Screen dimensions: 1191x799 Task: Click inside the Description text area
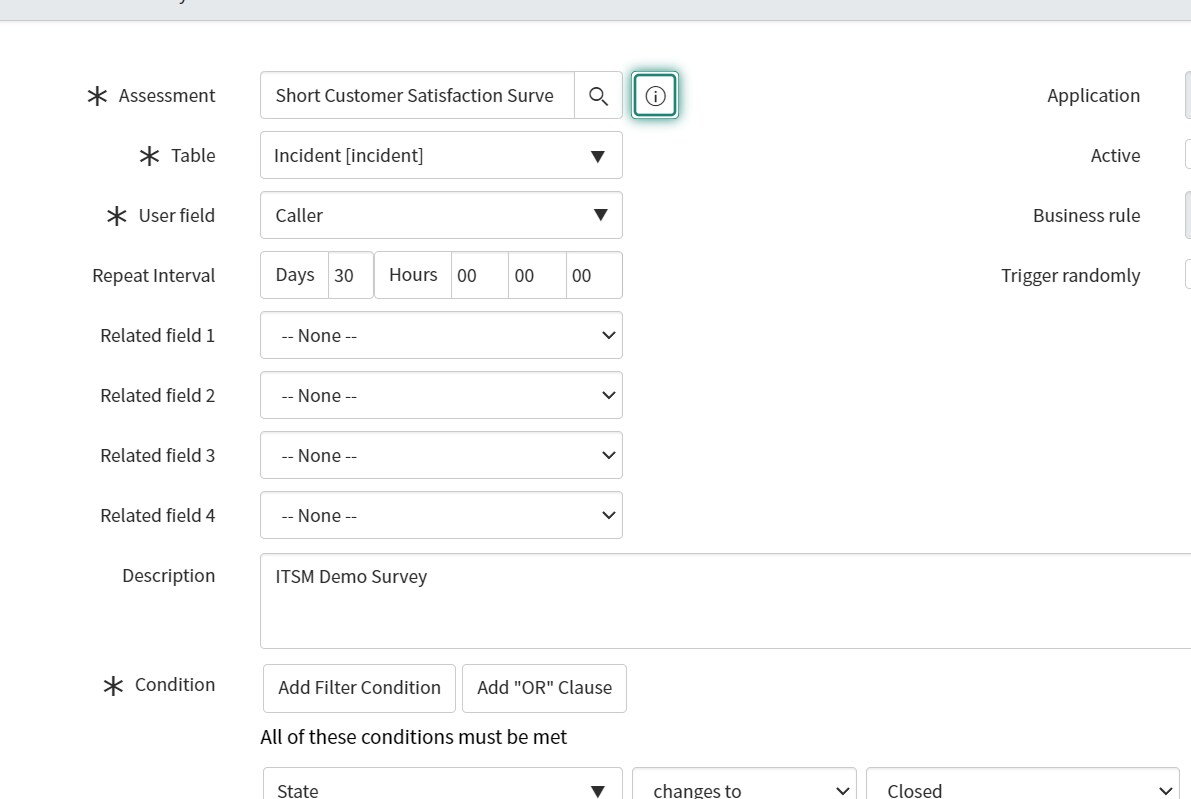[725, 602]
